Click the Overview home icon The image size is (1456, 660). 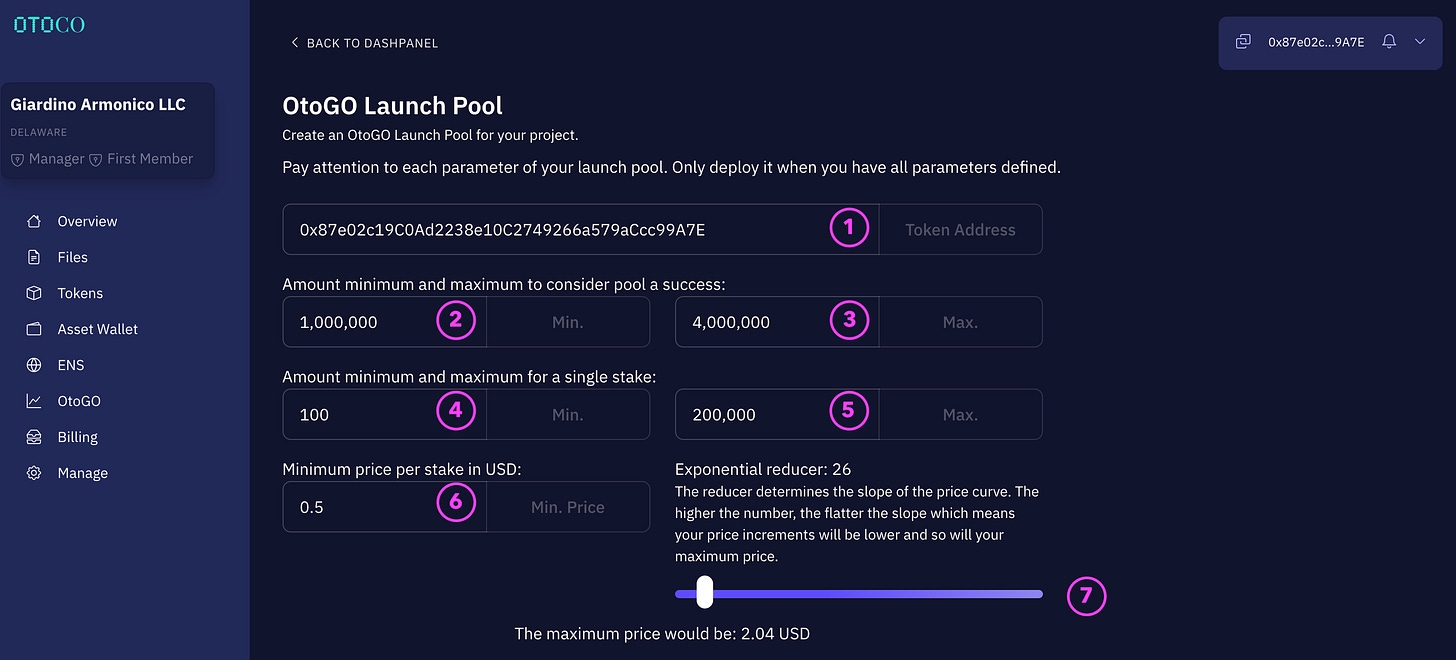pos(34,221)
